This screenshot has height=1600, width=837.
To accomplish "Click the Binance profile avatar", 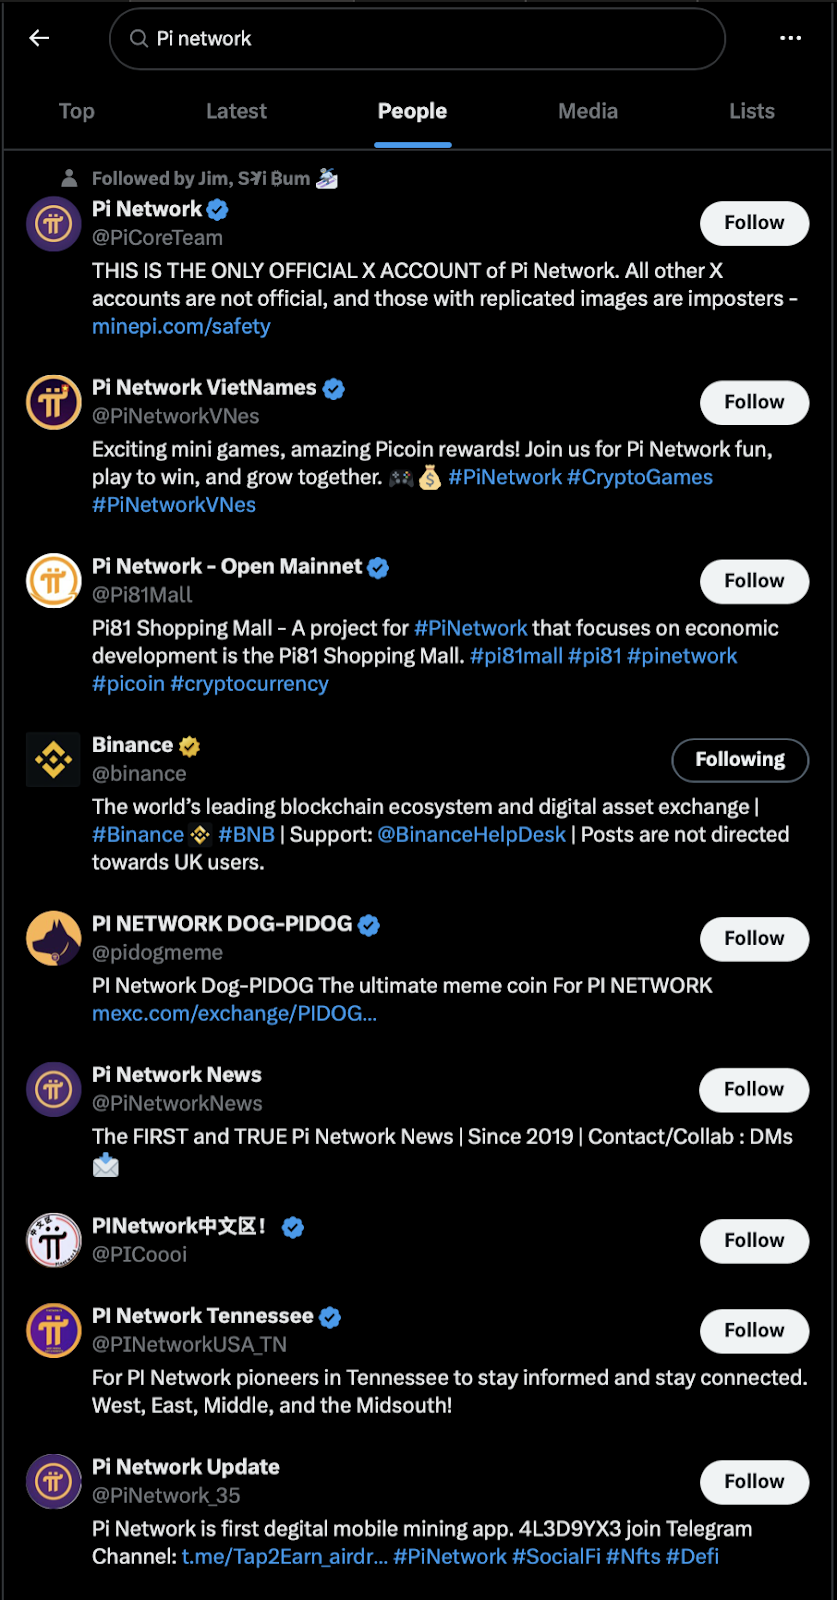I will click(53, 759).
